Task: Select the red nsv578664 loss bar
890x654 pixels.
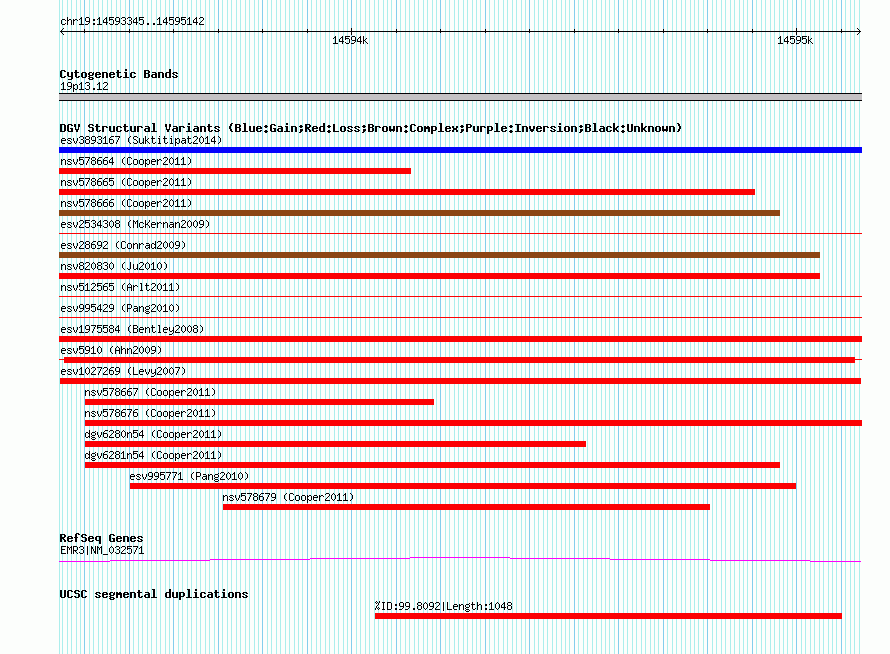Action: pyautogui.click(x=235, y=171)
